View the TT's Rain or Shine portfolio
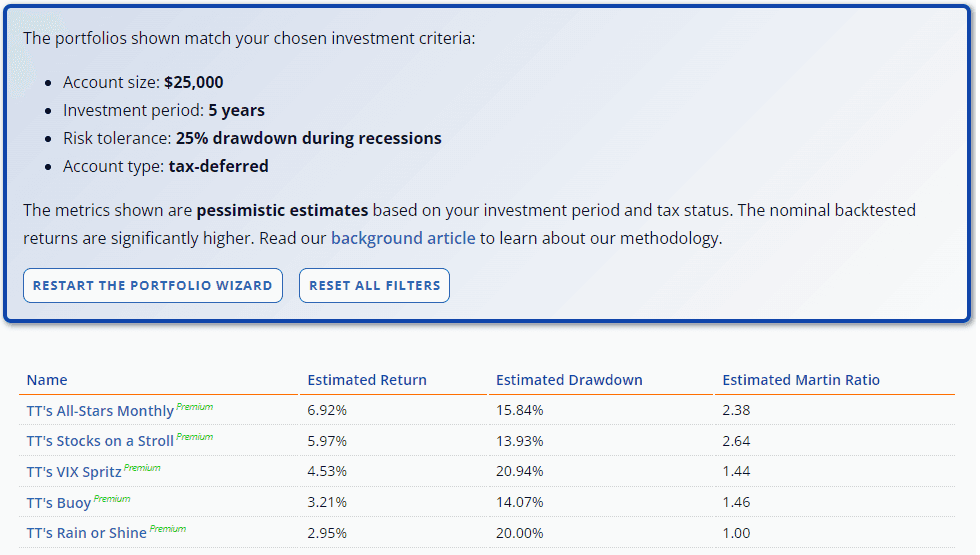This screenshot has height=555, width=980. coord(87,533)
